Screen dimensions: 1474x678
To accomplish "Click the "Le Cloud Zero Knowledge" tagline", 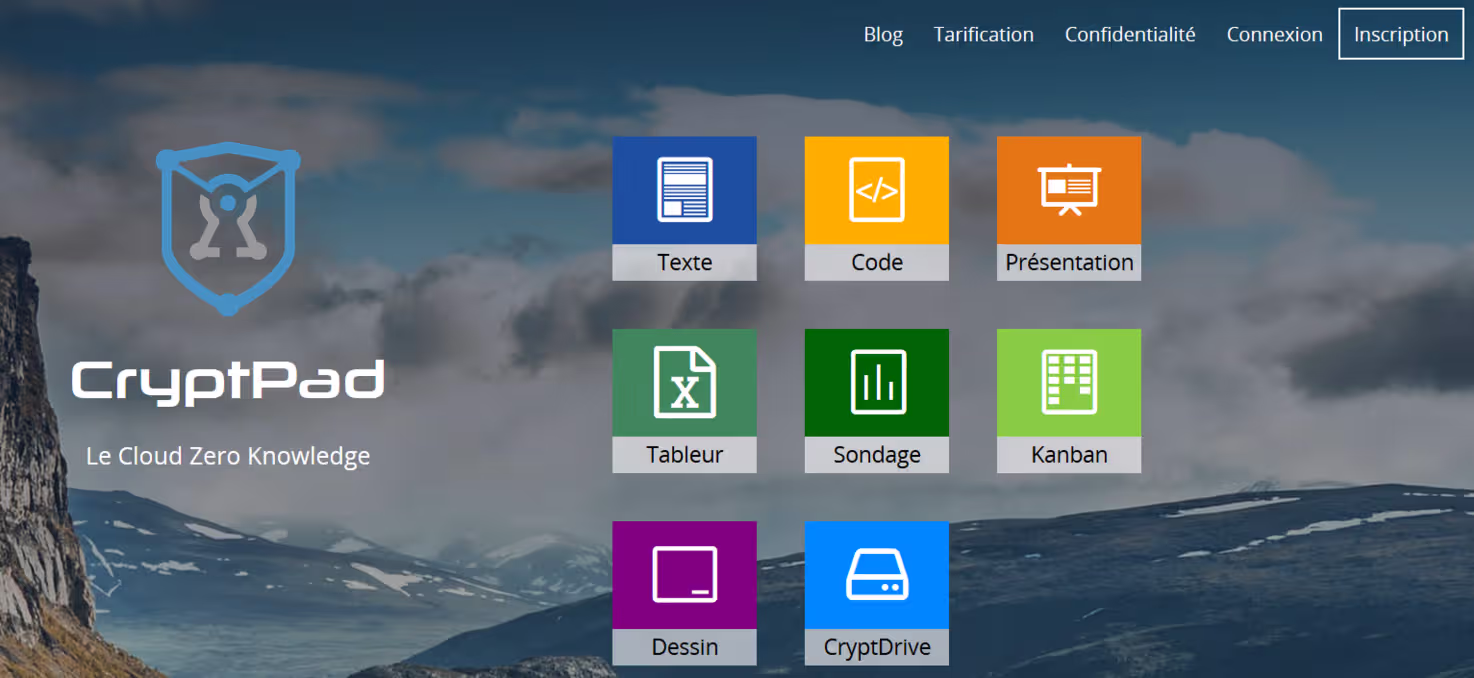I will pos(228,456).
